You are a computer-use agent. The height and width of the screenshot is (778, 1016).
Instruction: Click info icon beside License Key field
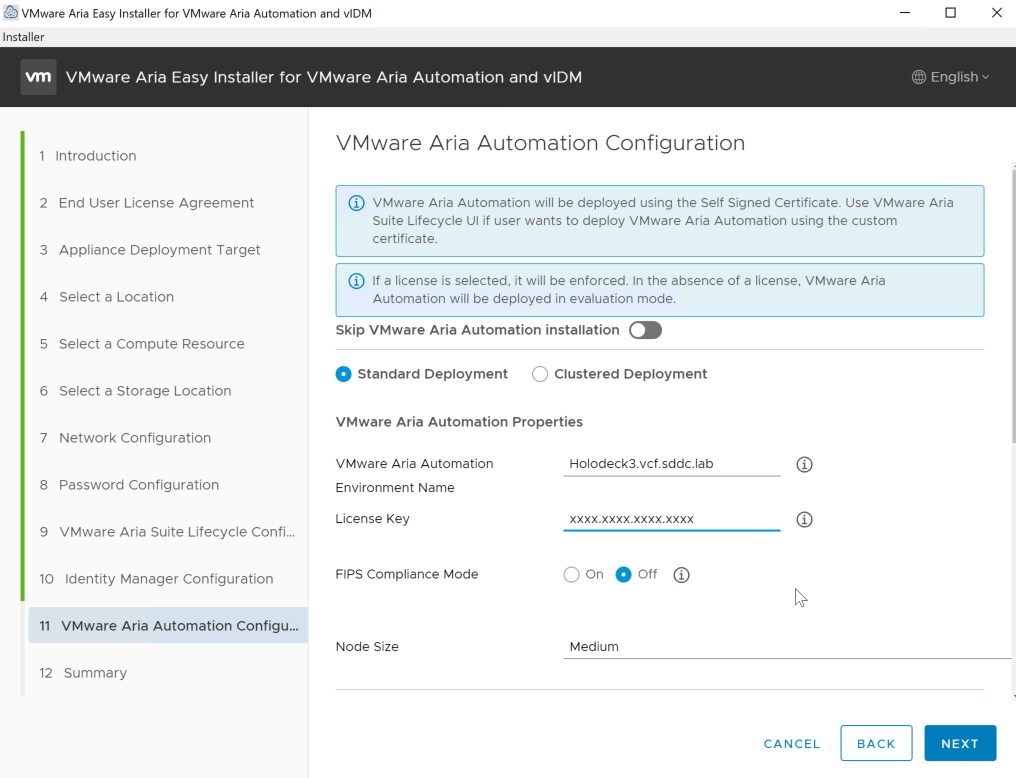(804, 520)
